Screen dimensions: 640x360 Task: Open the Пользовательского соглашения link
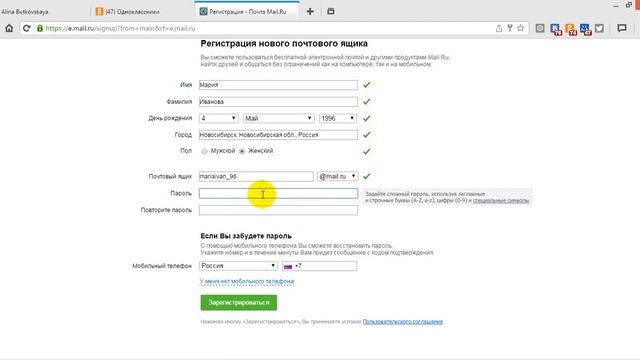coord(403,322)
